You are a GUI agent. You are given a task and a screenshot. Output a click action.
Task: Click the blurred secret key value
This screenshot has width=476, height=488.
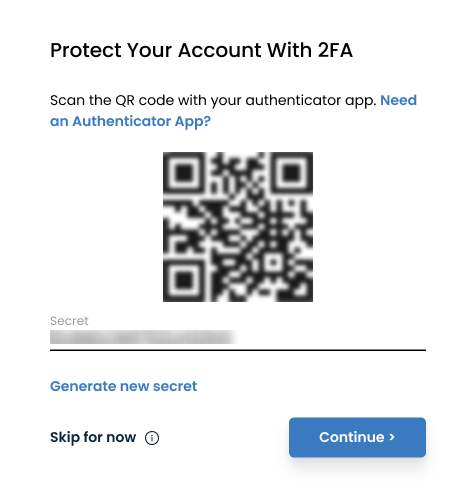[x=143, y=337]
